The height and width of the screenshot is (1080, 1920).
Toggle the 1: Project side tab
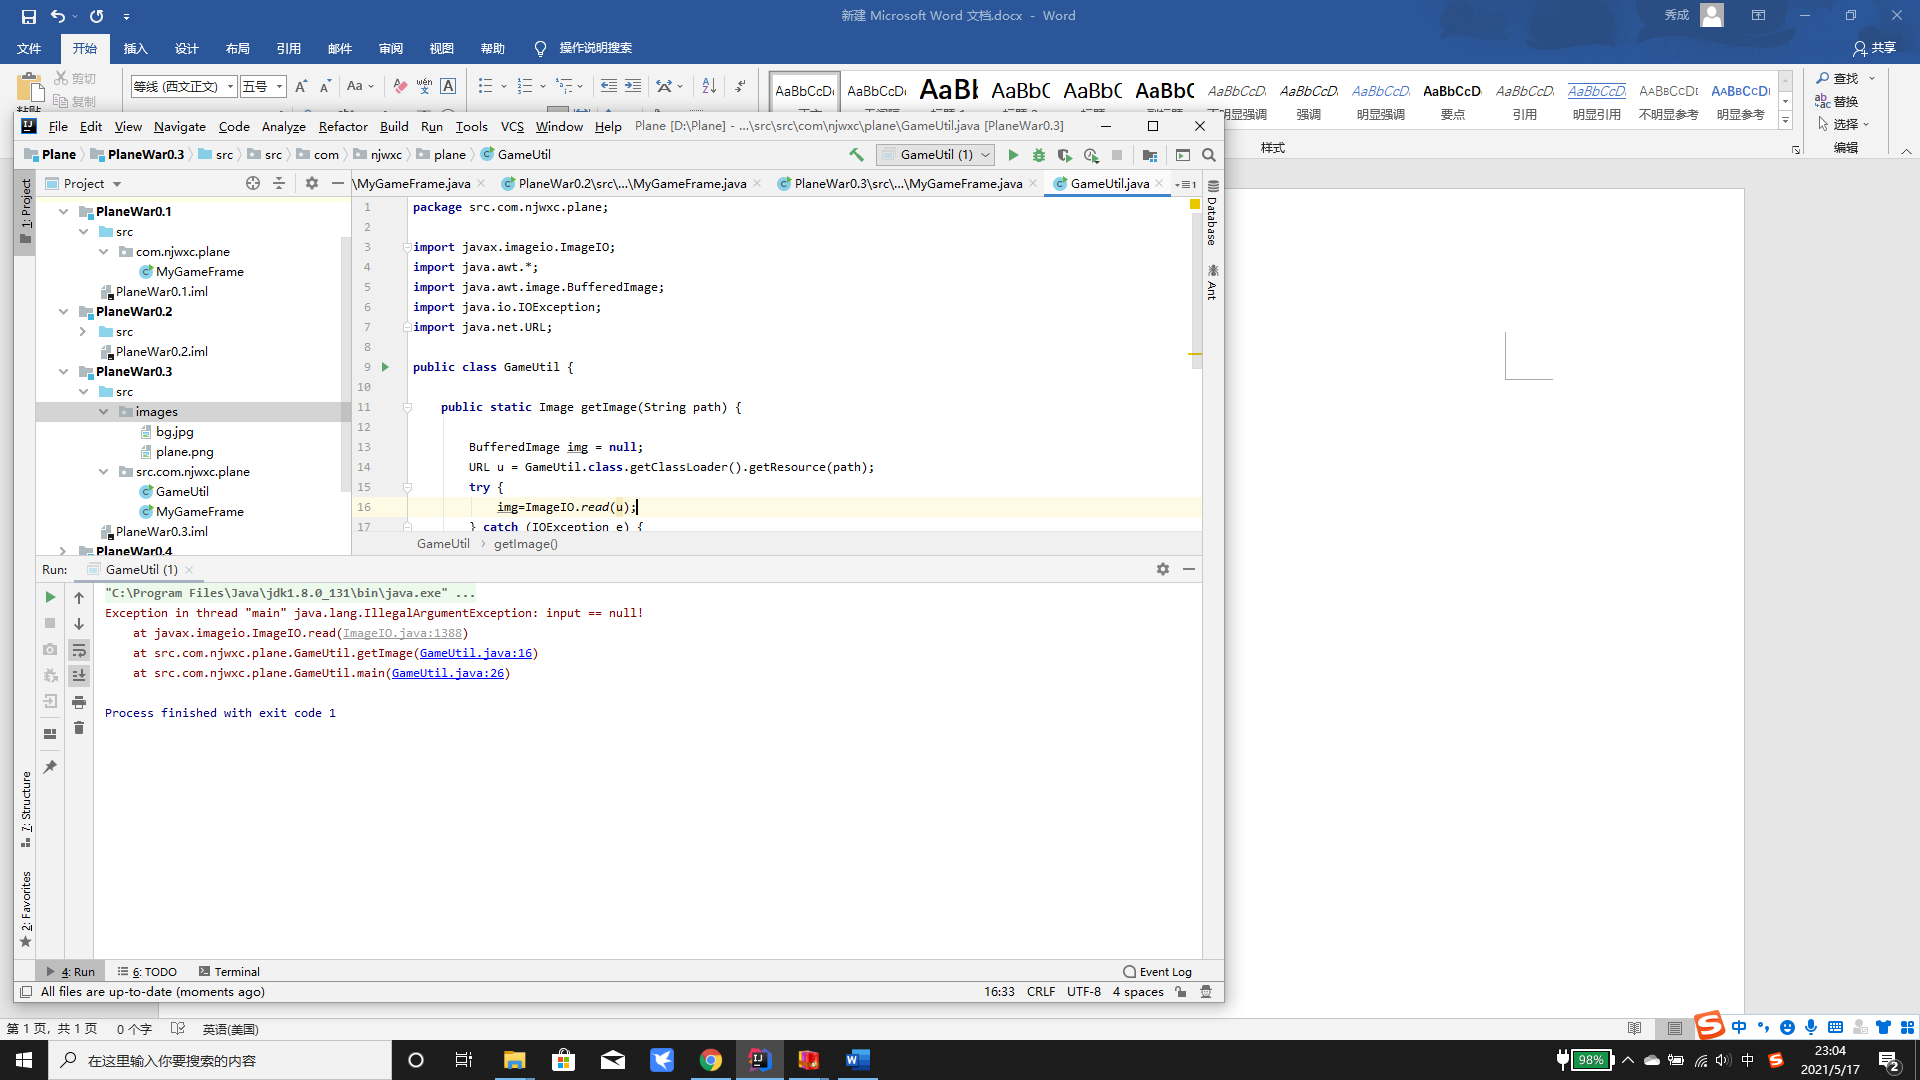click(x=26, y=212)
